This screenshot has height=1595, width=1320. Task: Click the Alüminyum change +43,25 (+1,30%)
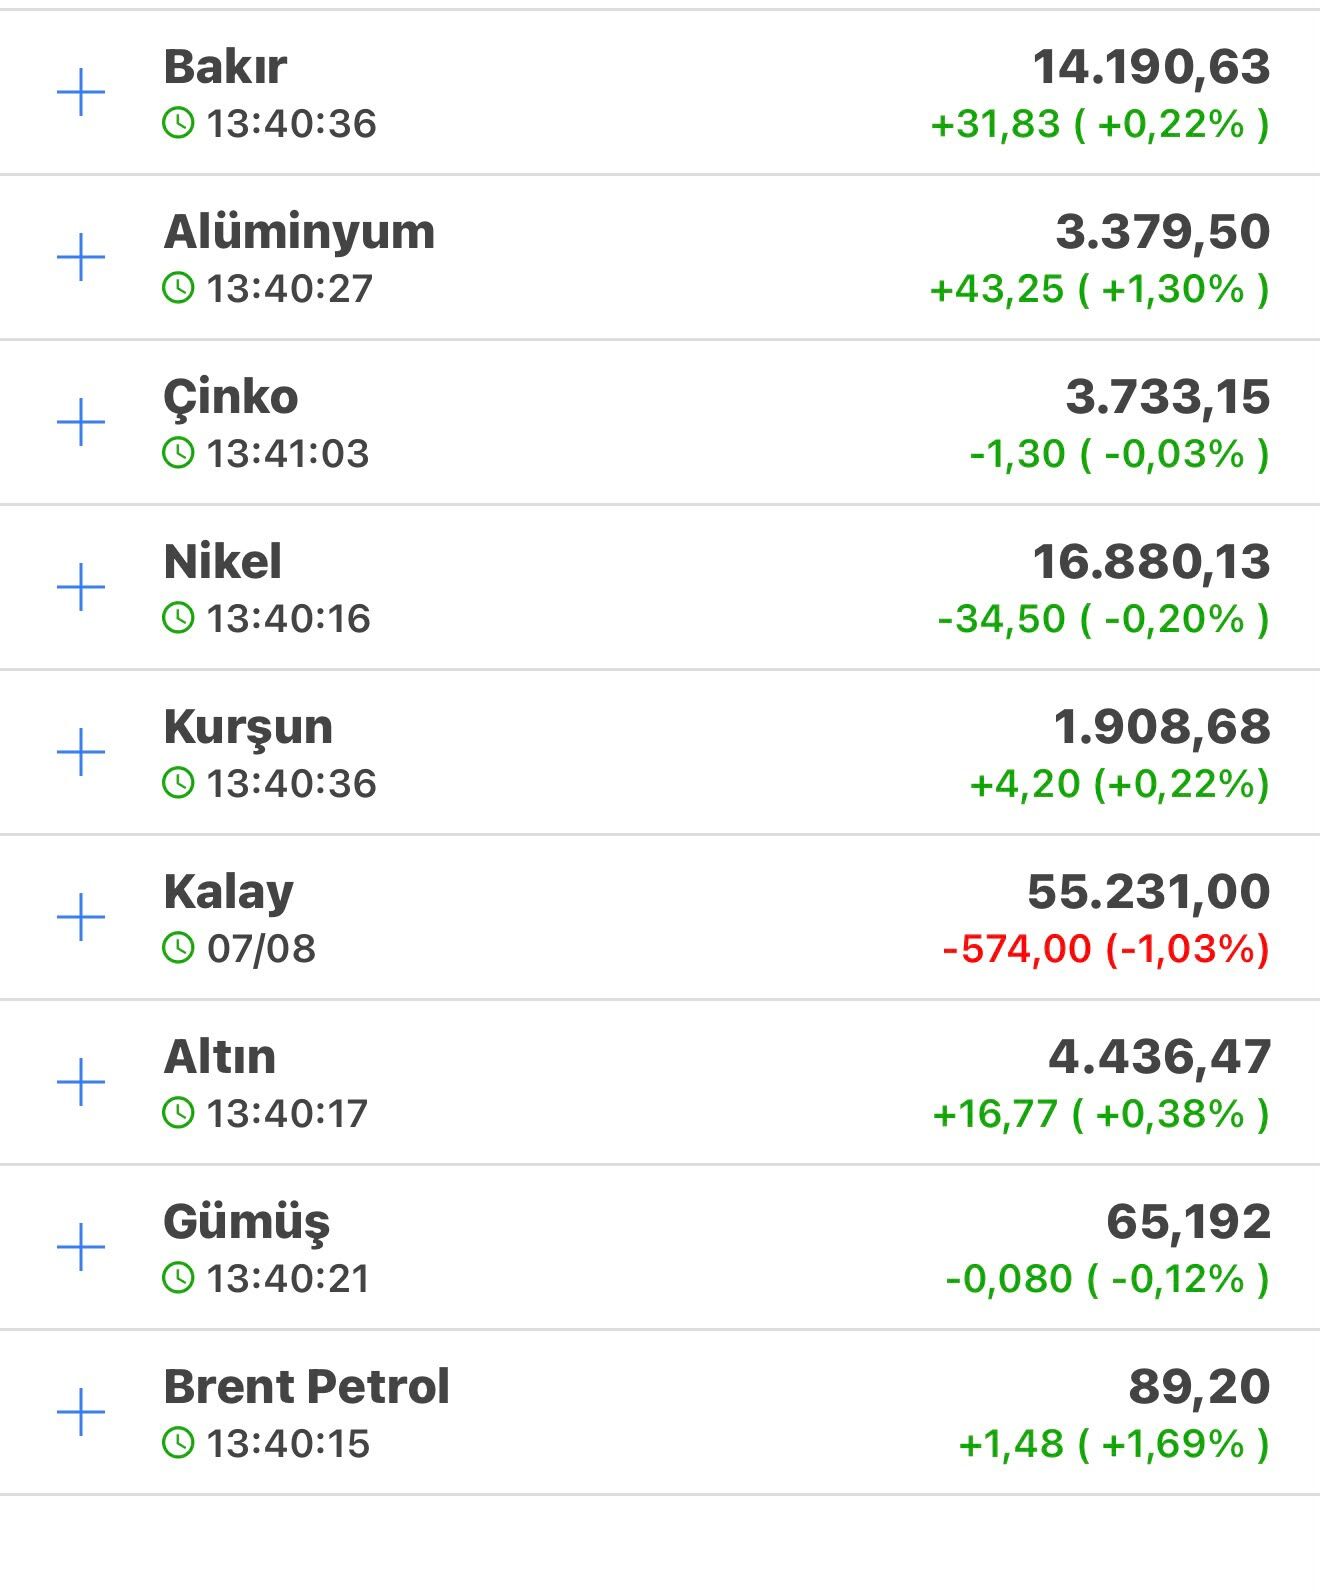[1100, 289]
